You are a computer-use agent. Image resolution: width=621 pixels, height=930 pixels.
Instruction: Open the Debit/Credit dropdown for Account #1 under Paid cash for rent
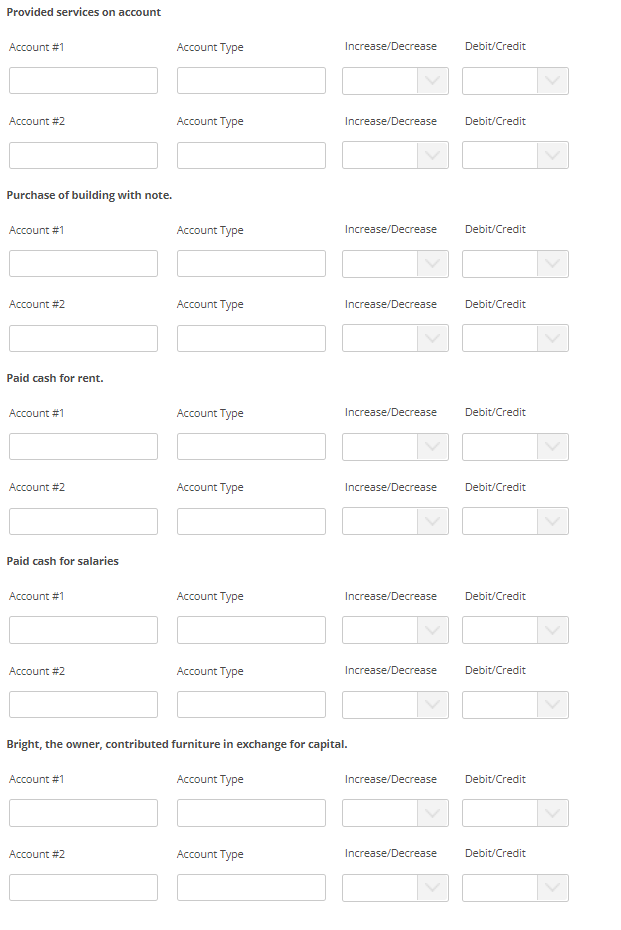click(515, 447)
